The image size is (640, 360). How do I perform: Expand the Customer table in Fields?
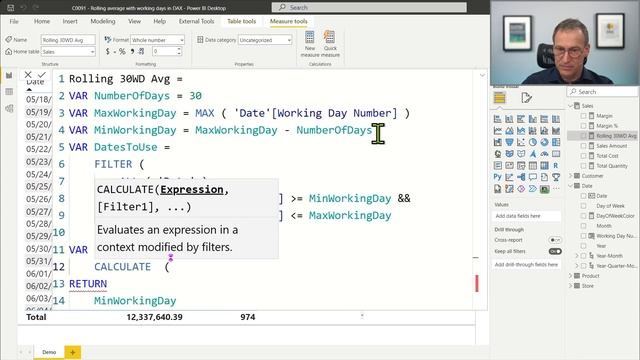pyautogui.click(x=571, y=176)
